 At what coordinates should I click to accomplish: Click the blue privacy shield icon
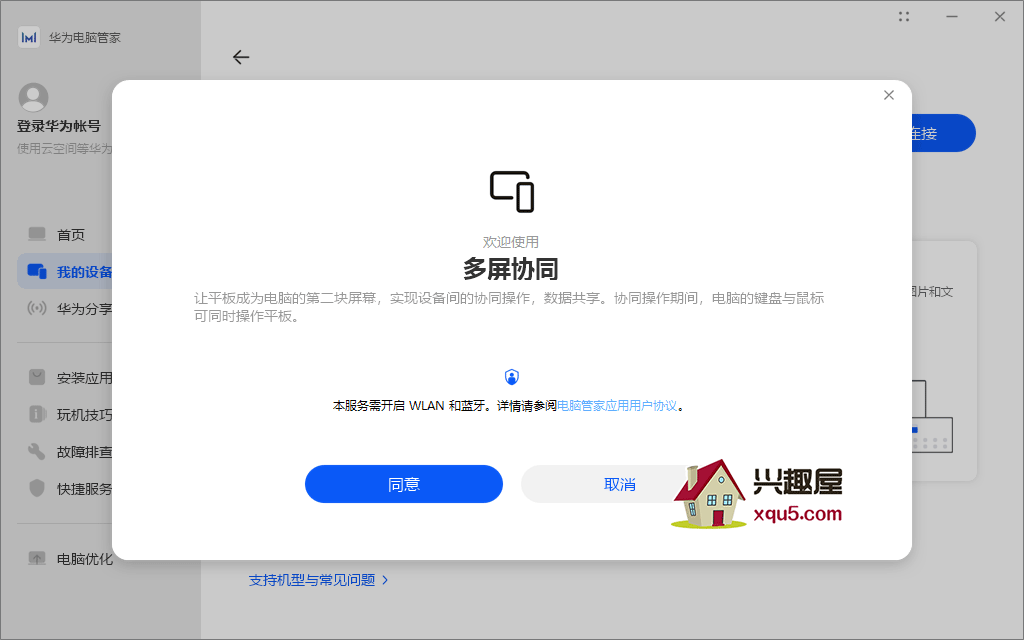pos(512,377)
